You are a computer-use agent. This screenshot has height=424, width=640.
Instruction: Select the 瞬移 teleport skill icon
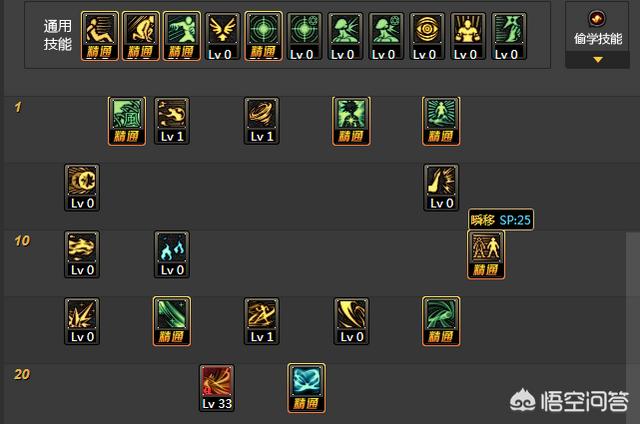(486, 255)
